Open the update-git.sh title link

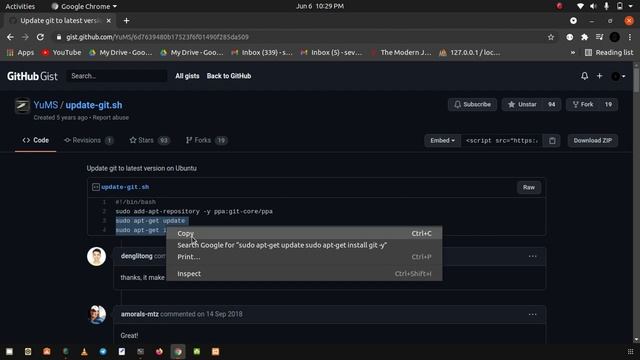pyautogui.click(x=94, y=105)
